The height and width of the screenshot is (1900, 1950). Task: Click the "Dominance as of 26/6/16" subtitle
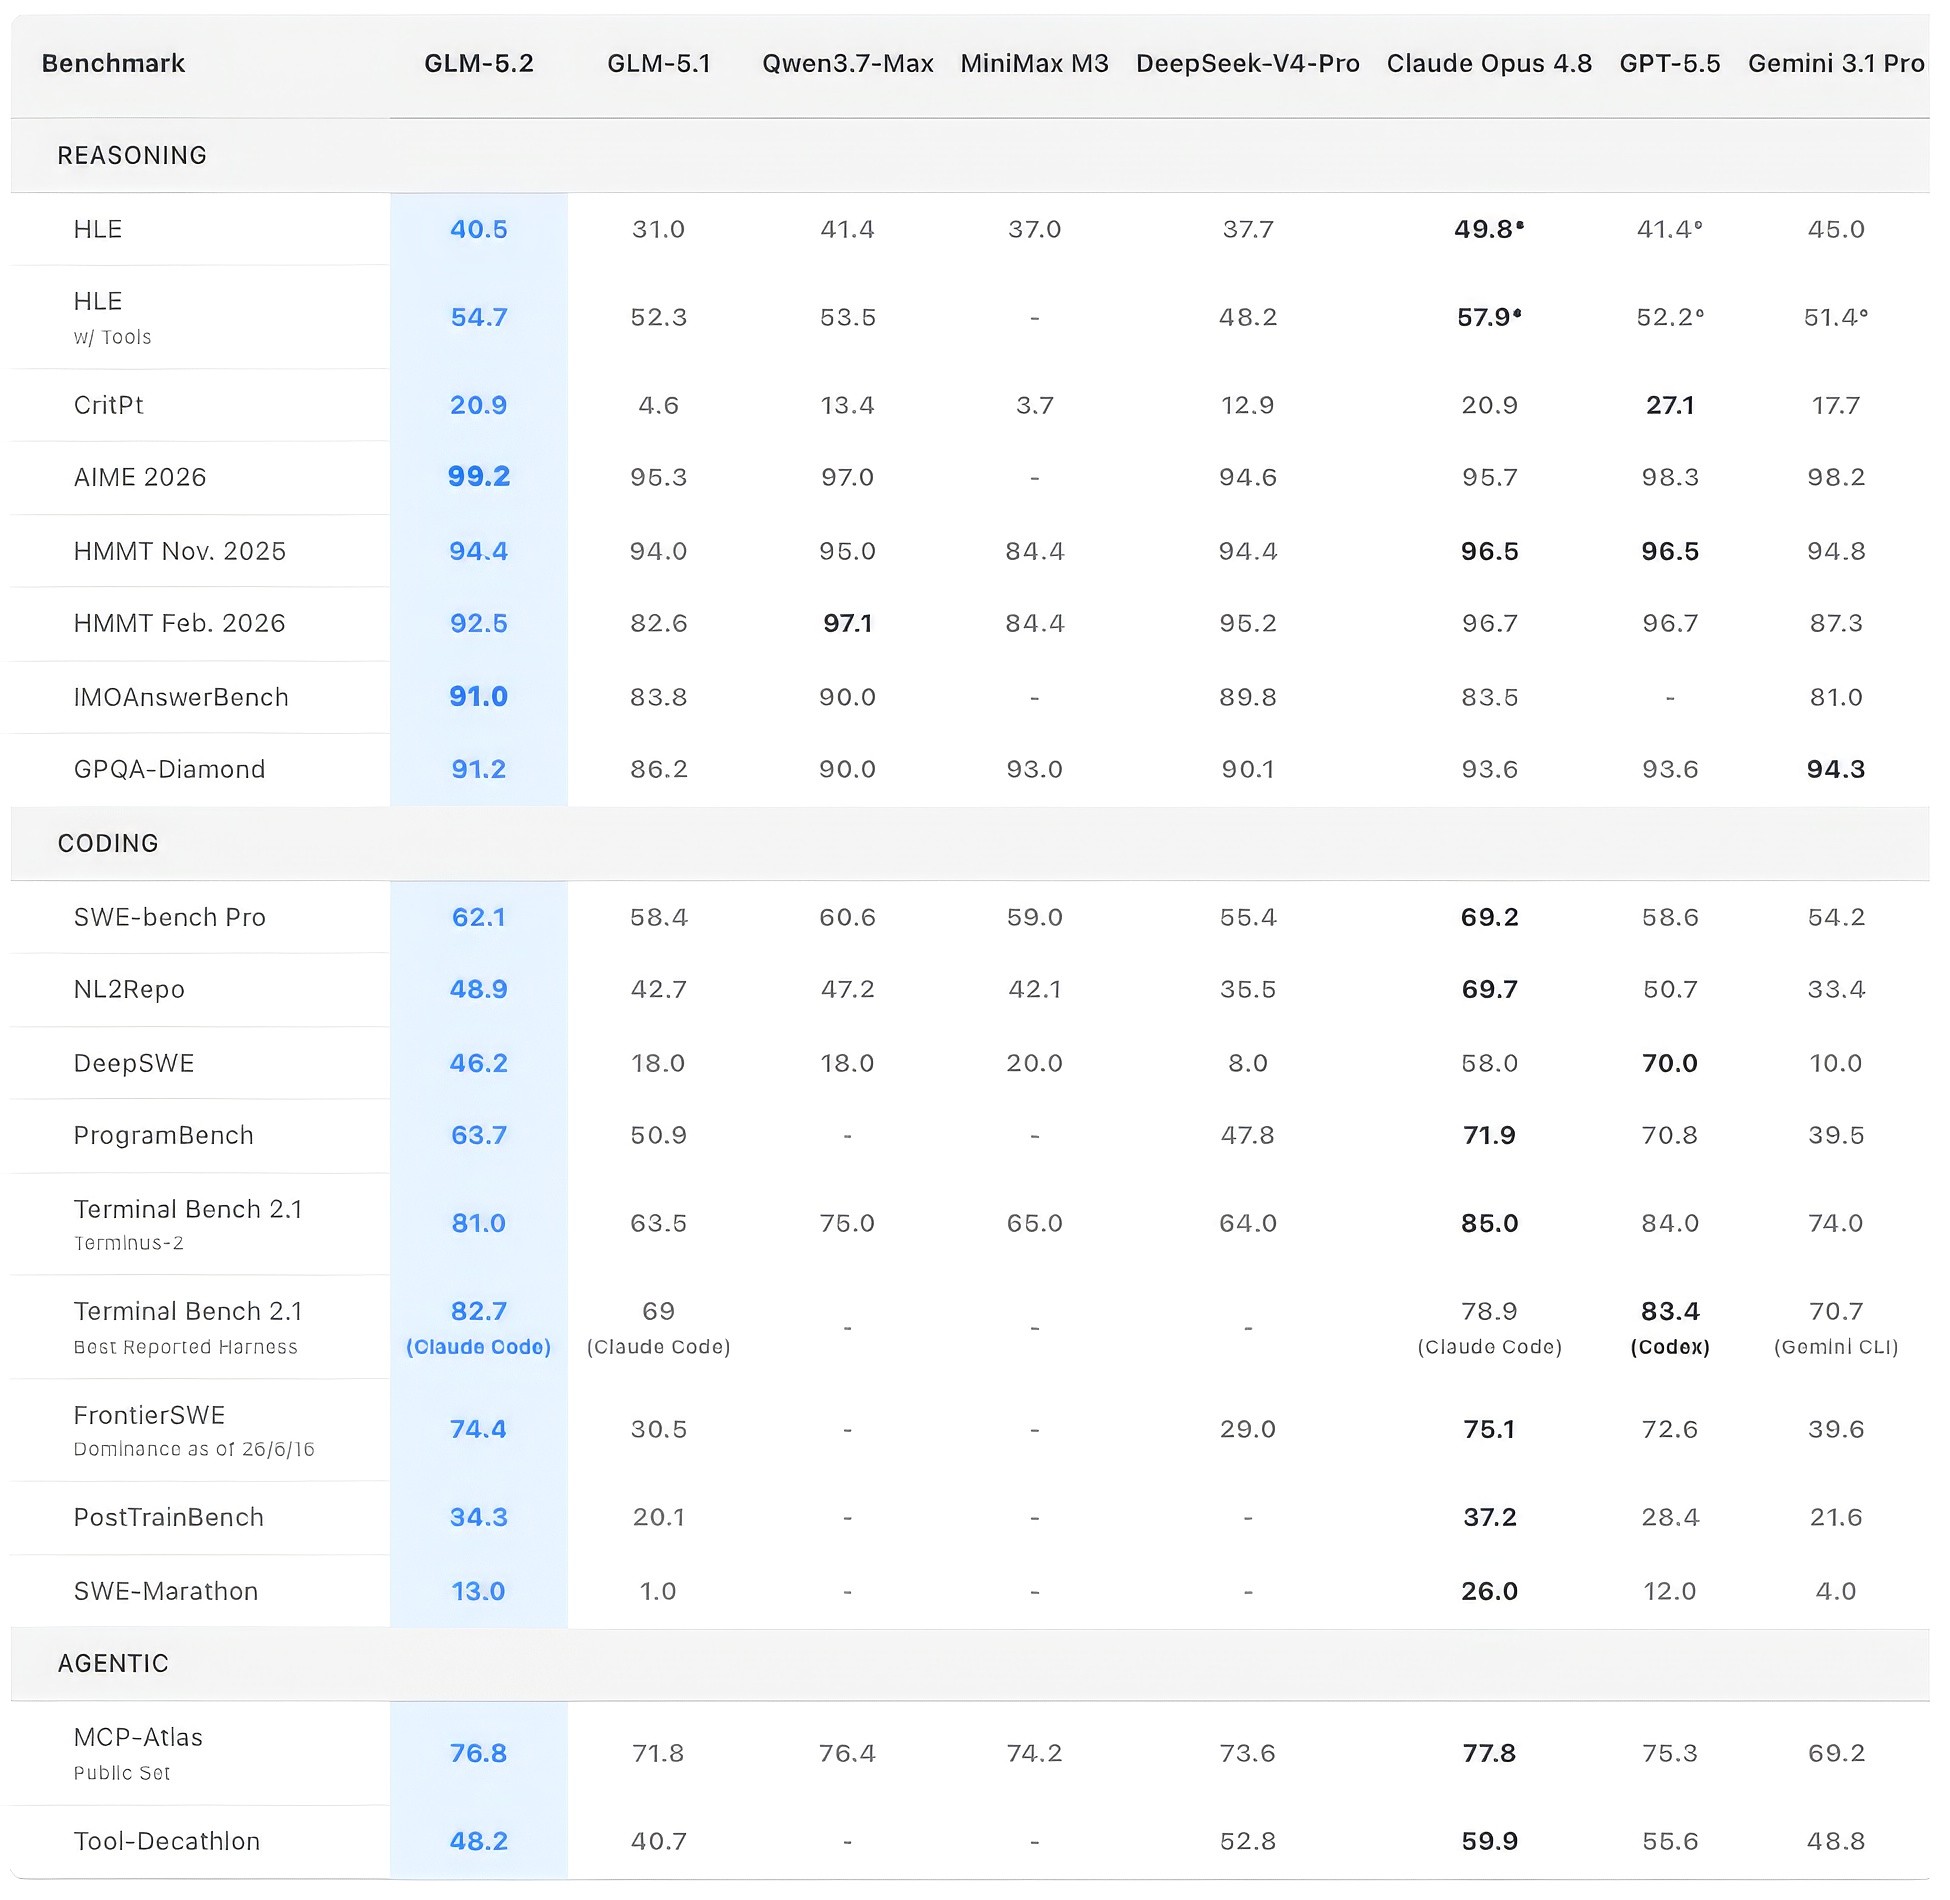coord(194,1450)
